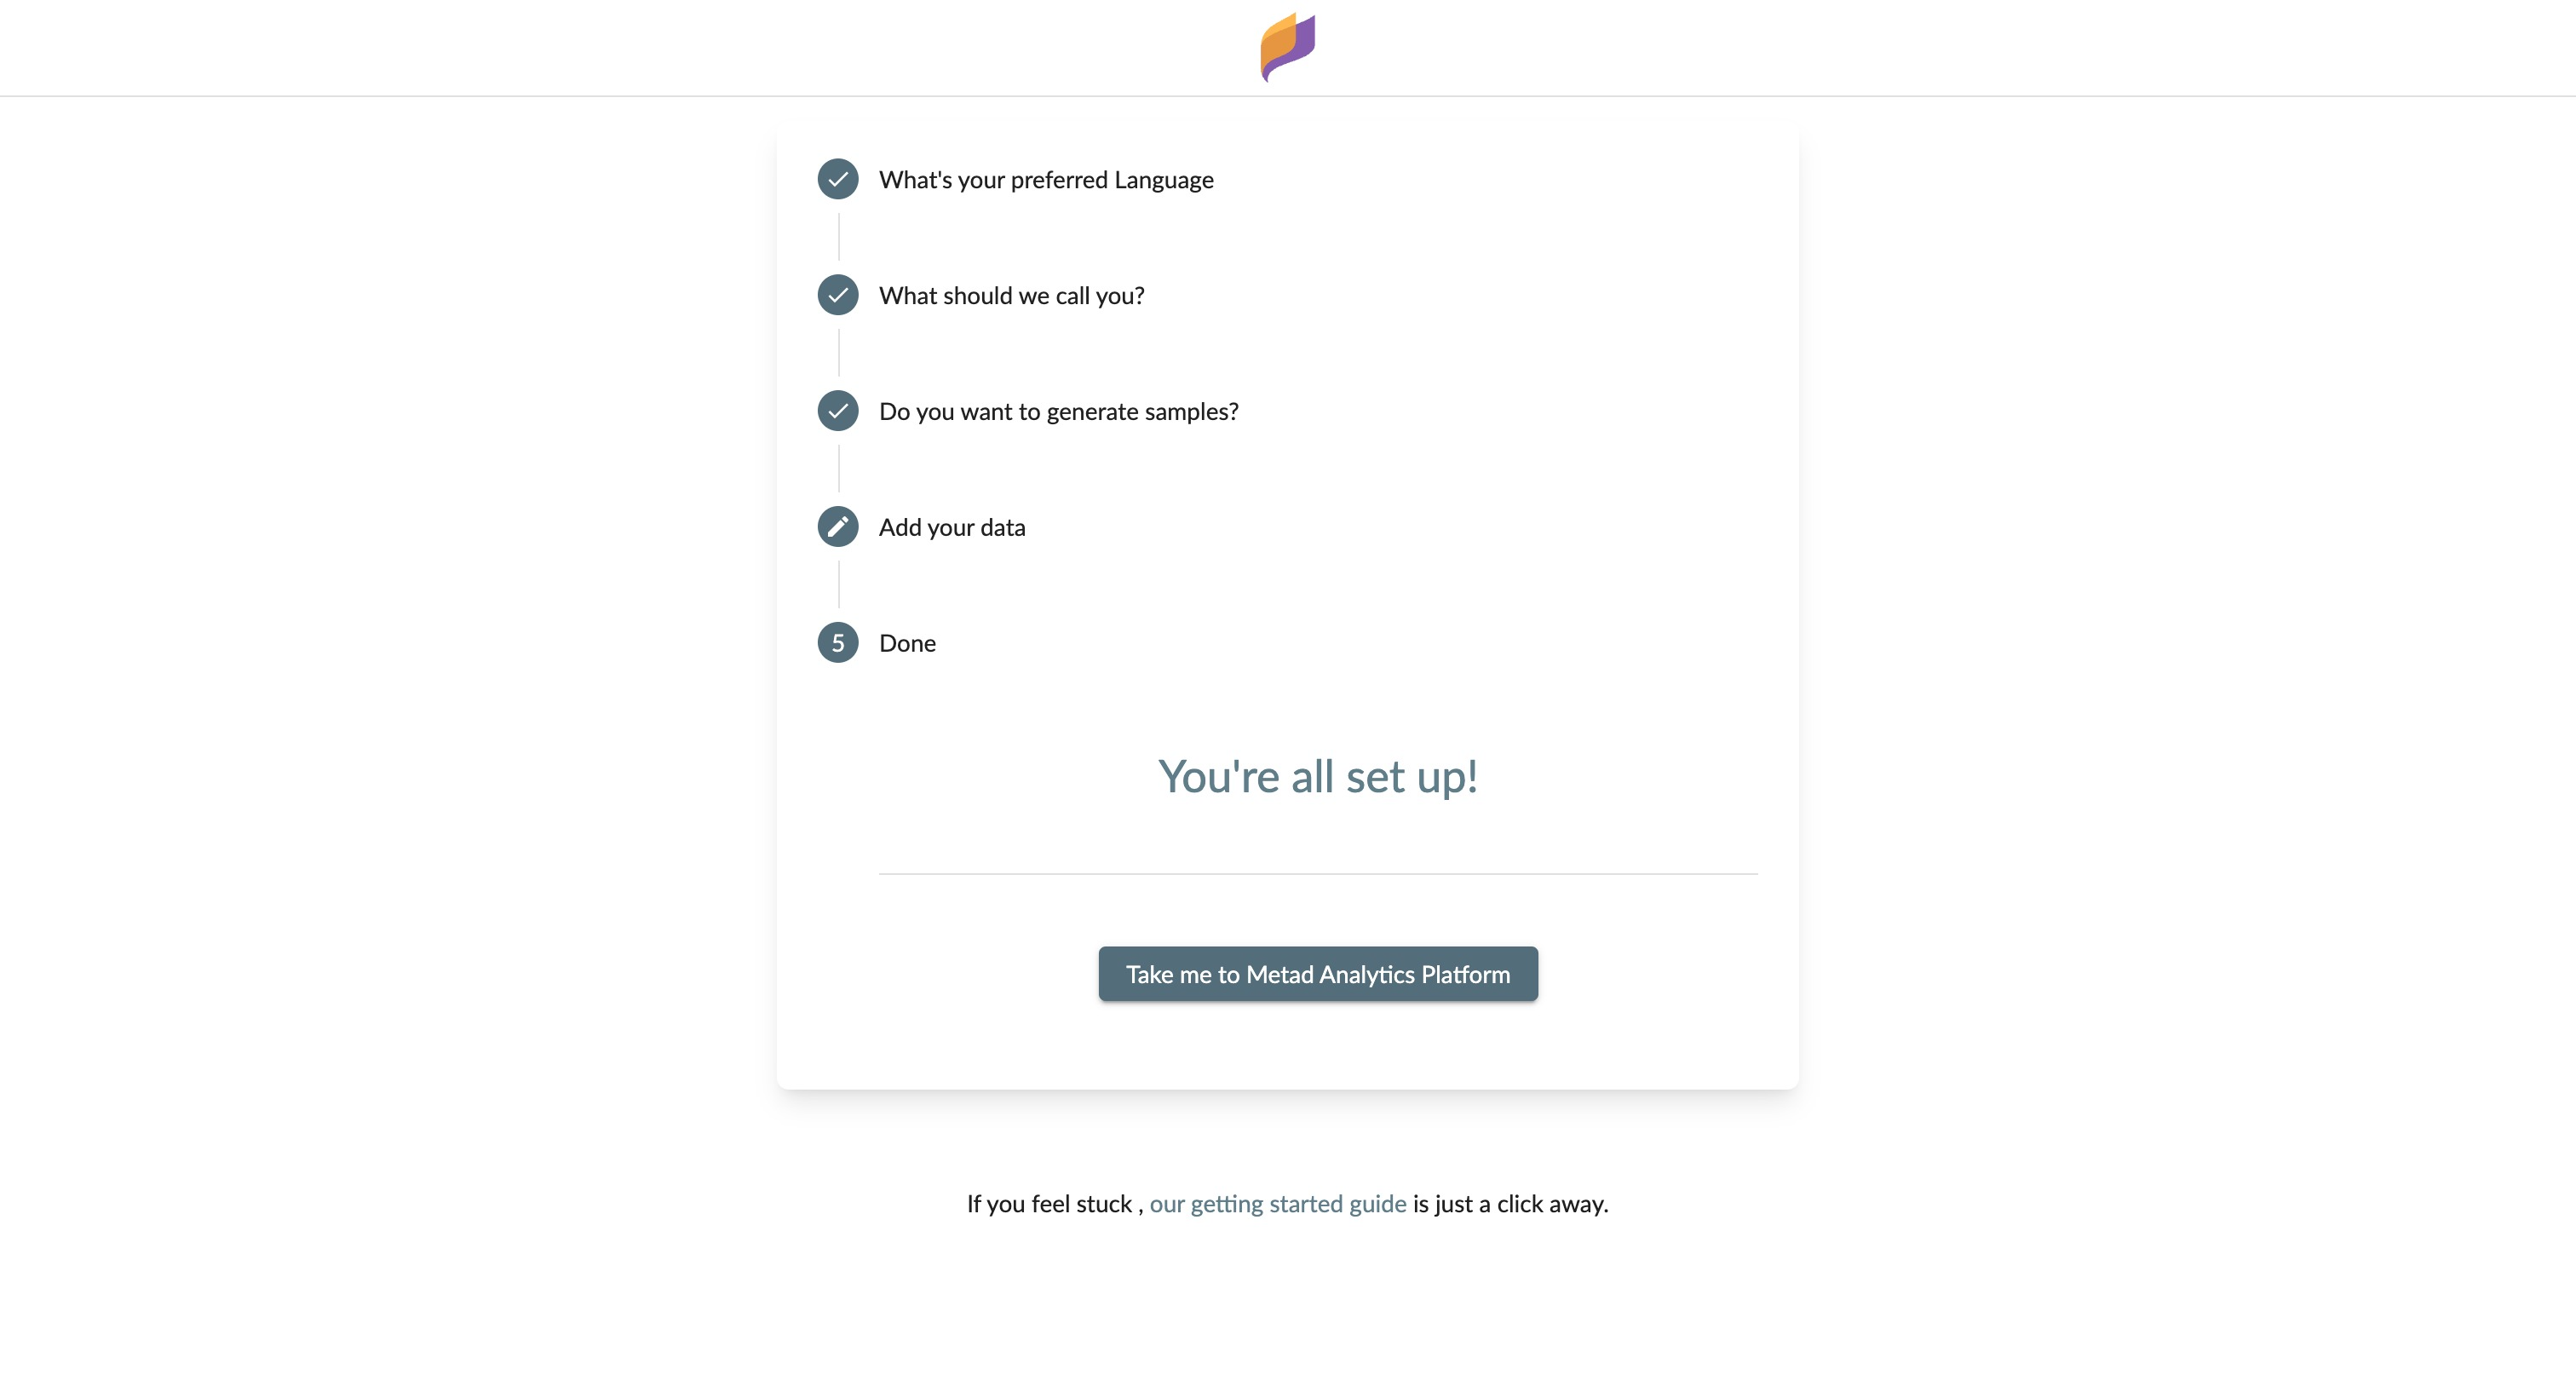Expand the 'Add your data' step
Screen dimensions: 2576x1375
(x=952, y=528)
